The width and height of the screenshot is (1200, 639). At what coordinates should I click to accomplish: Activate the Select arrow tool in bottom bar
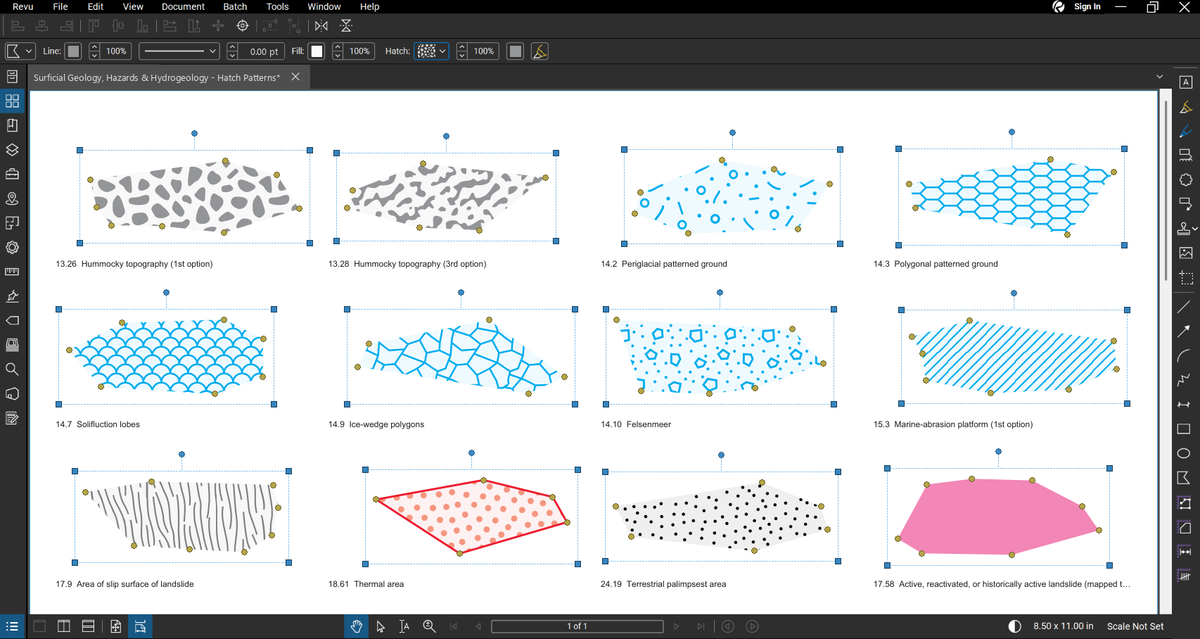[x=380, y=626]
